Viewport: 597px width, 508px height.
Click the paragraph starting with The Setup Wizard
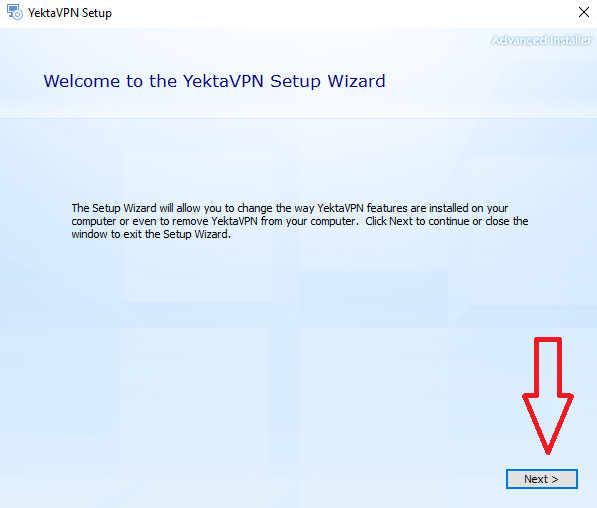(x=300, y=221)
